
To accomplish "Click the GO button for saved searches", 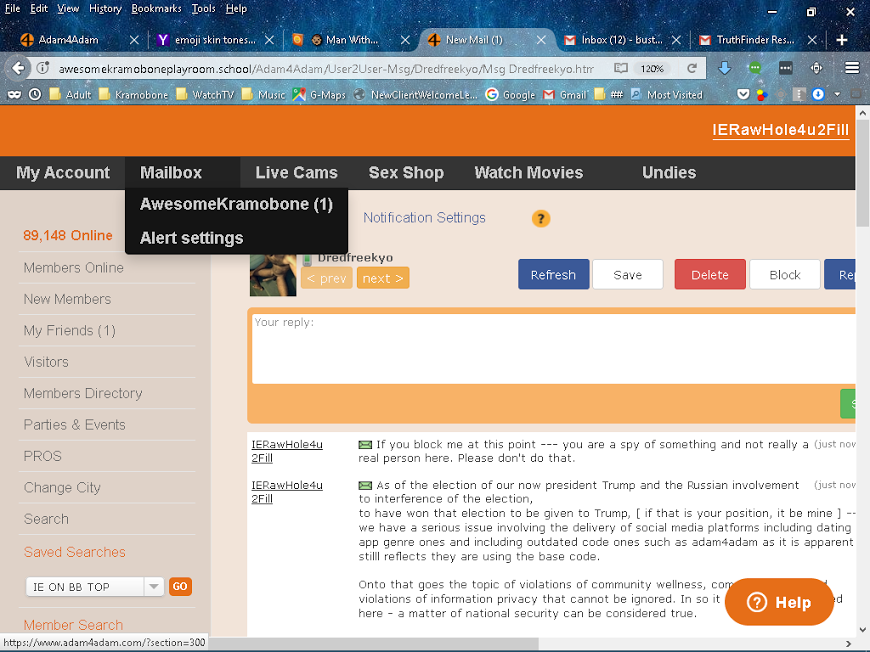I will point(180,587).
